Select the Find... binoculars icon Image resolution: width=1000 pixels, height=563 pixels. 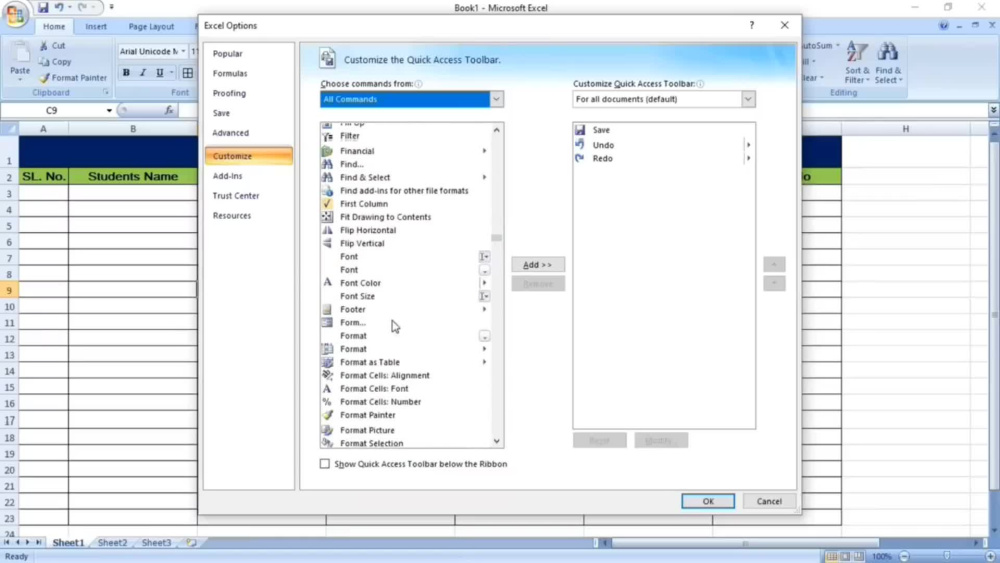click(x=327, y=165)
